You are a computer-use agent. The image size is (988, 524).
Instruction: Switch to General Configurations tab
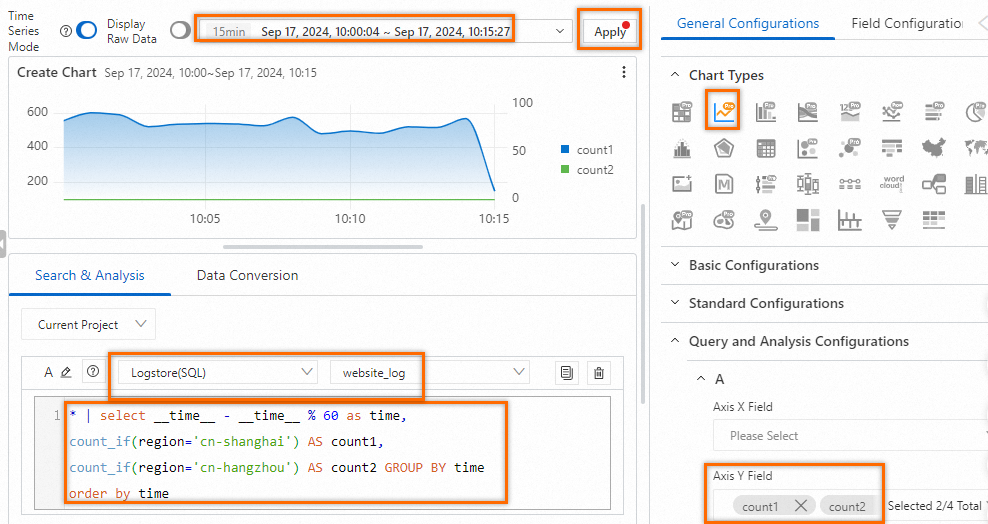tap(748, 23)
